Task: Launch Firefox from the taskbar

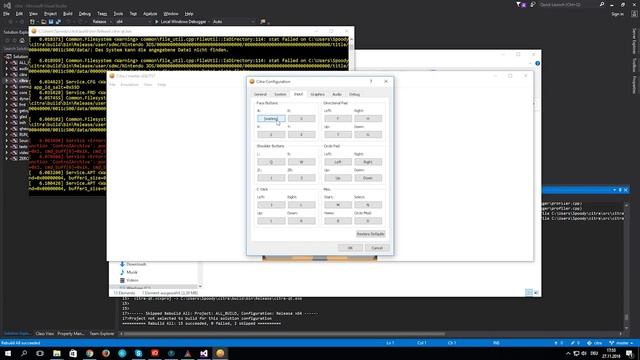Action: pyautogui.click(x=106, y=353)
